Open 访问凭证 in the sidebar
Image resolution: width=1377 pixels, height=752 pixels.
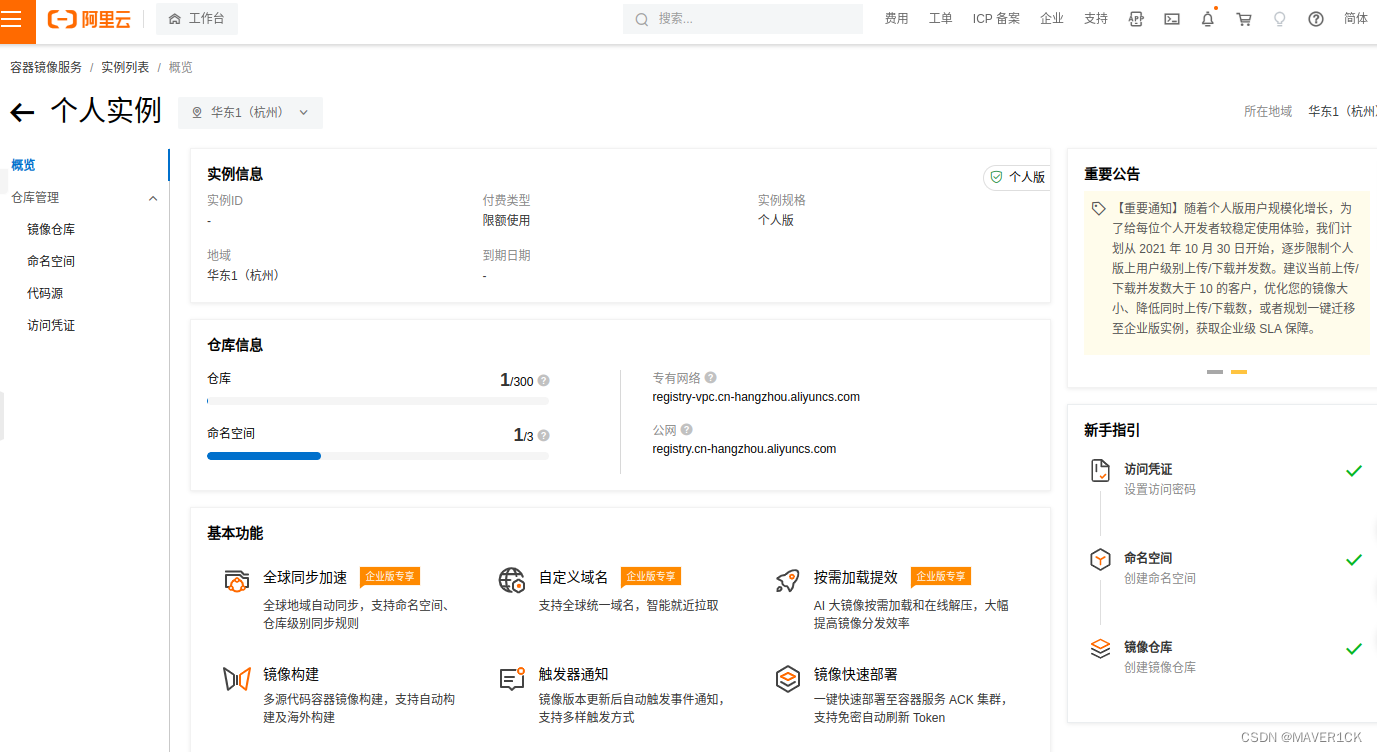coord(51,325)
